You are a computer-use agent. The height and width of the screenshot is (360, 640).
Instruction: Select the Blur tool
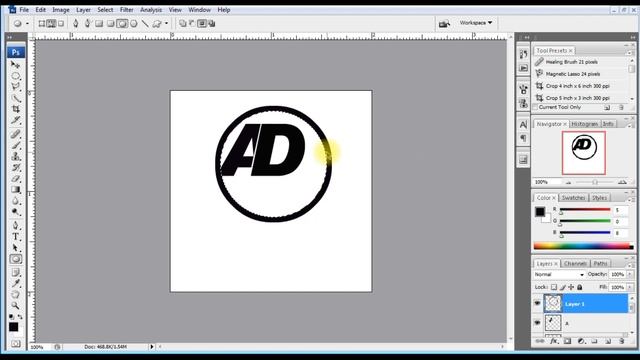pyautogui.click(x=15, y=201)
